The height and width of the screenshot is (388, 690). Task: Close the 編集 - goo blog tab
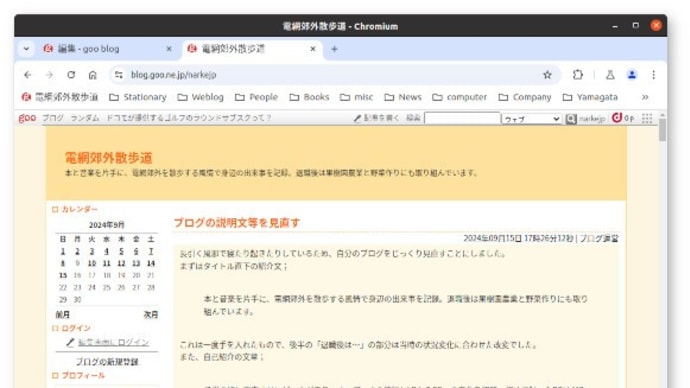tap(169, 49)
